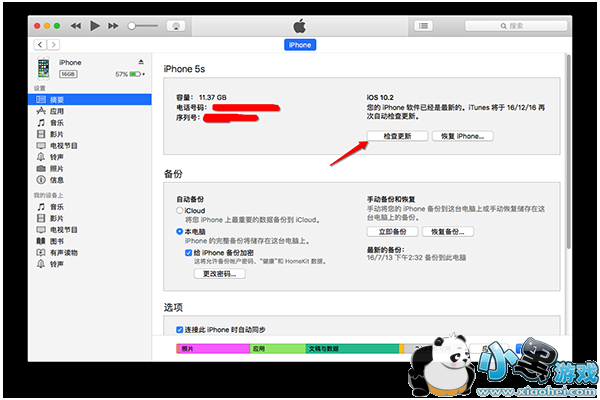The image size is (600, 400).
Task: Click the 恢复 iPhone... button
Action: coord(463,136)
